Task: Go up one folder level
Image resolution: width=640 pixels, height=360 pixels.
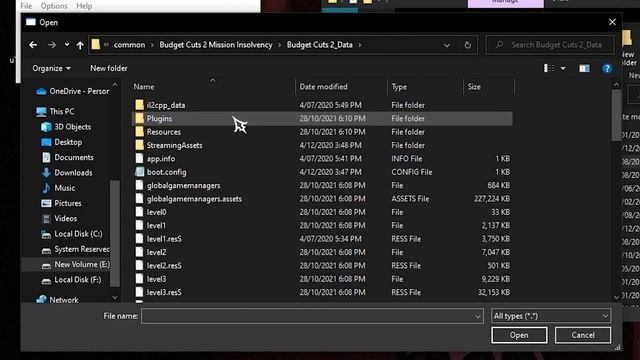Action: (x=80, y=45)
